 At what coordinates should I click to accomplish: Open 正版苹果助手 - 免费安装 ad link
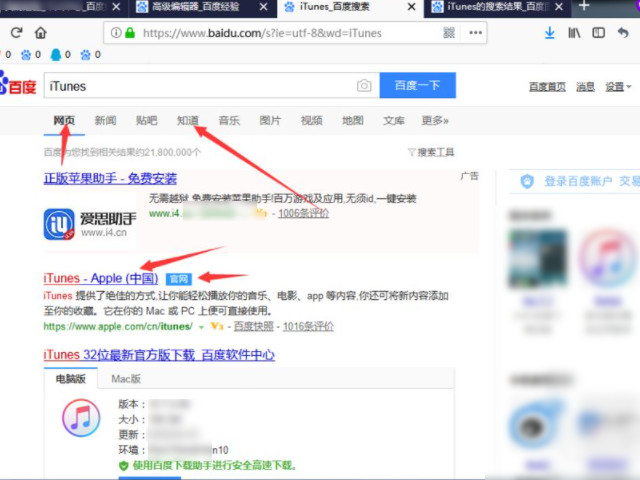pos(110,178)
